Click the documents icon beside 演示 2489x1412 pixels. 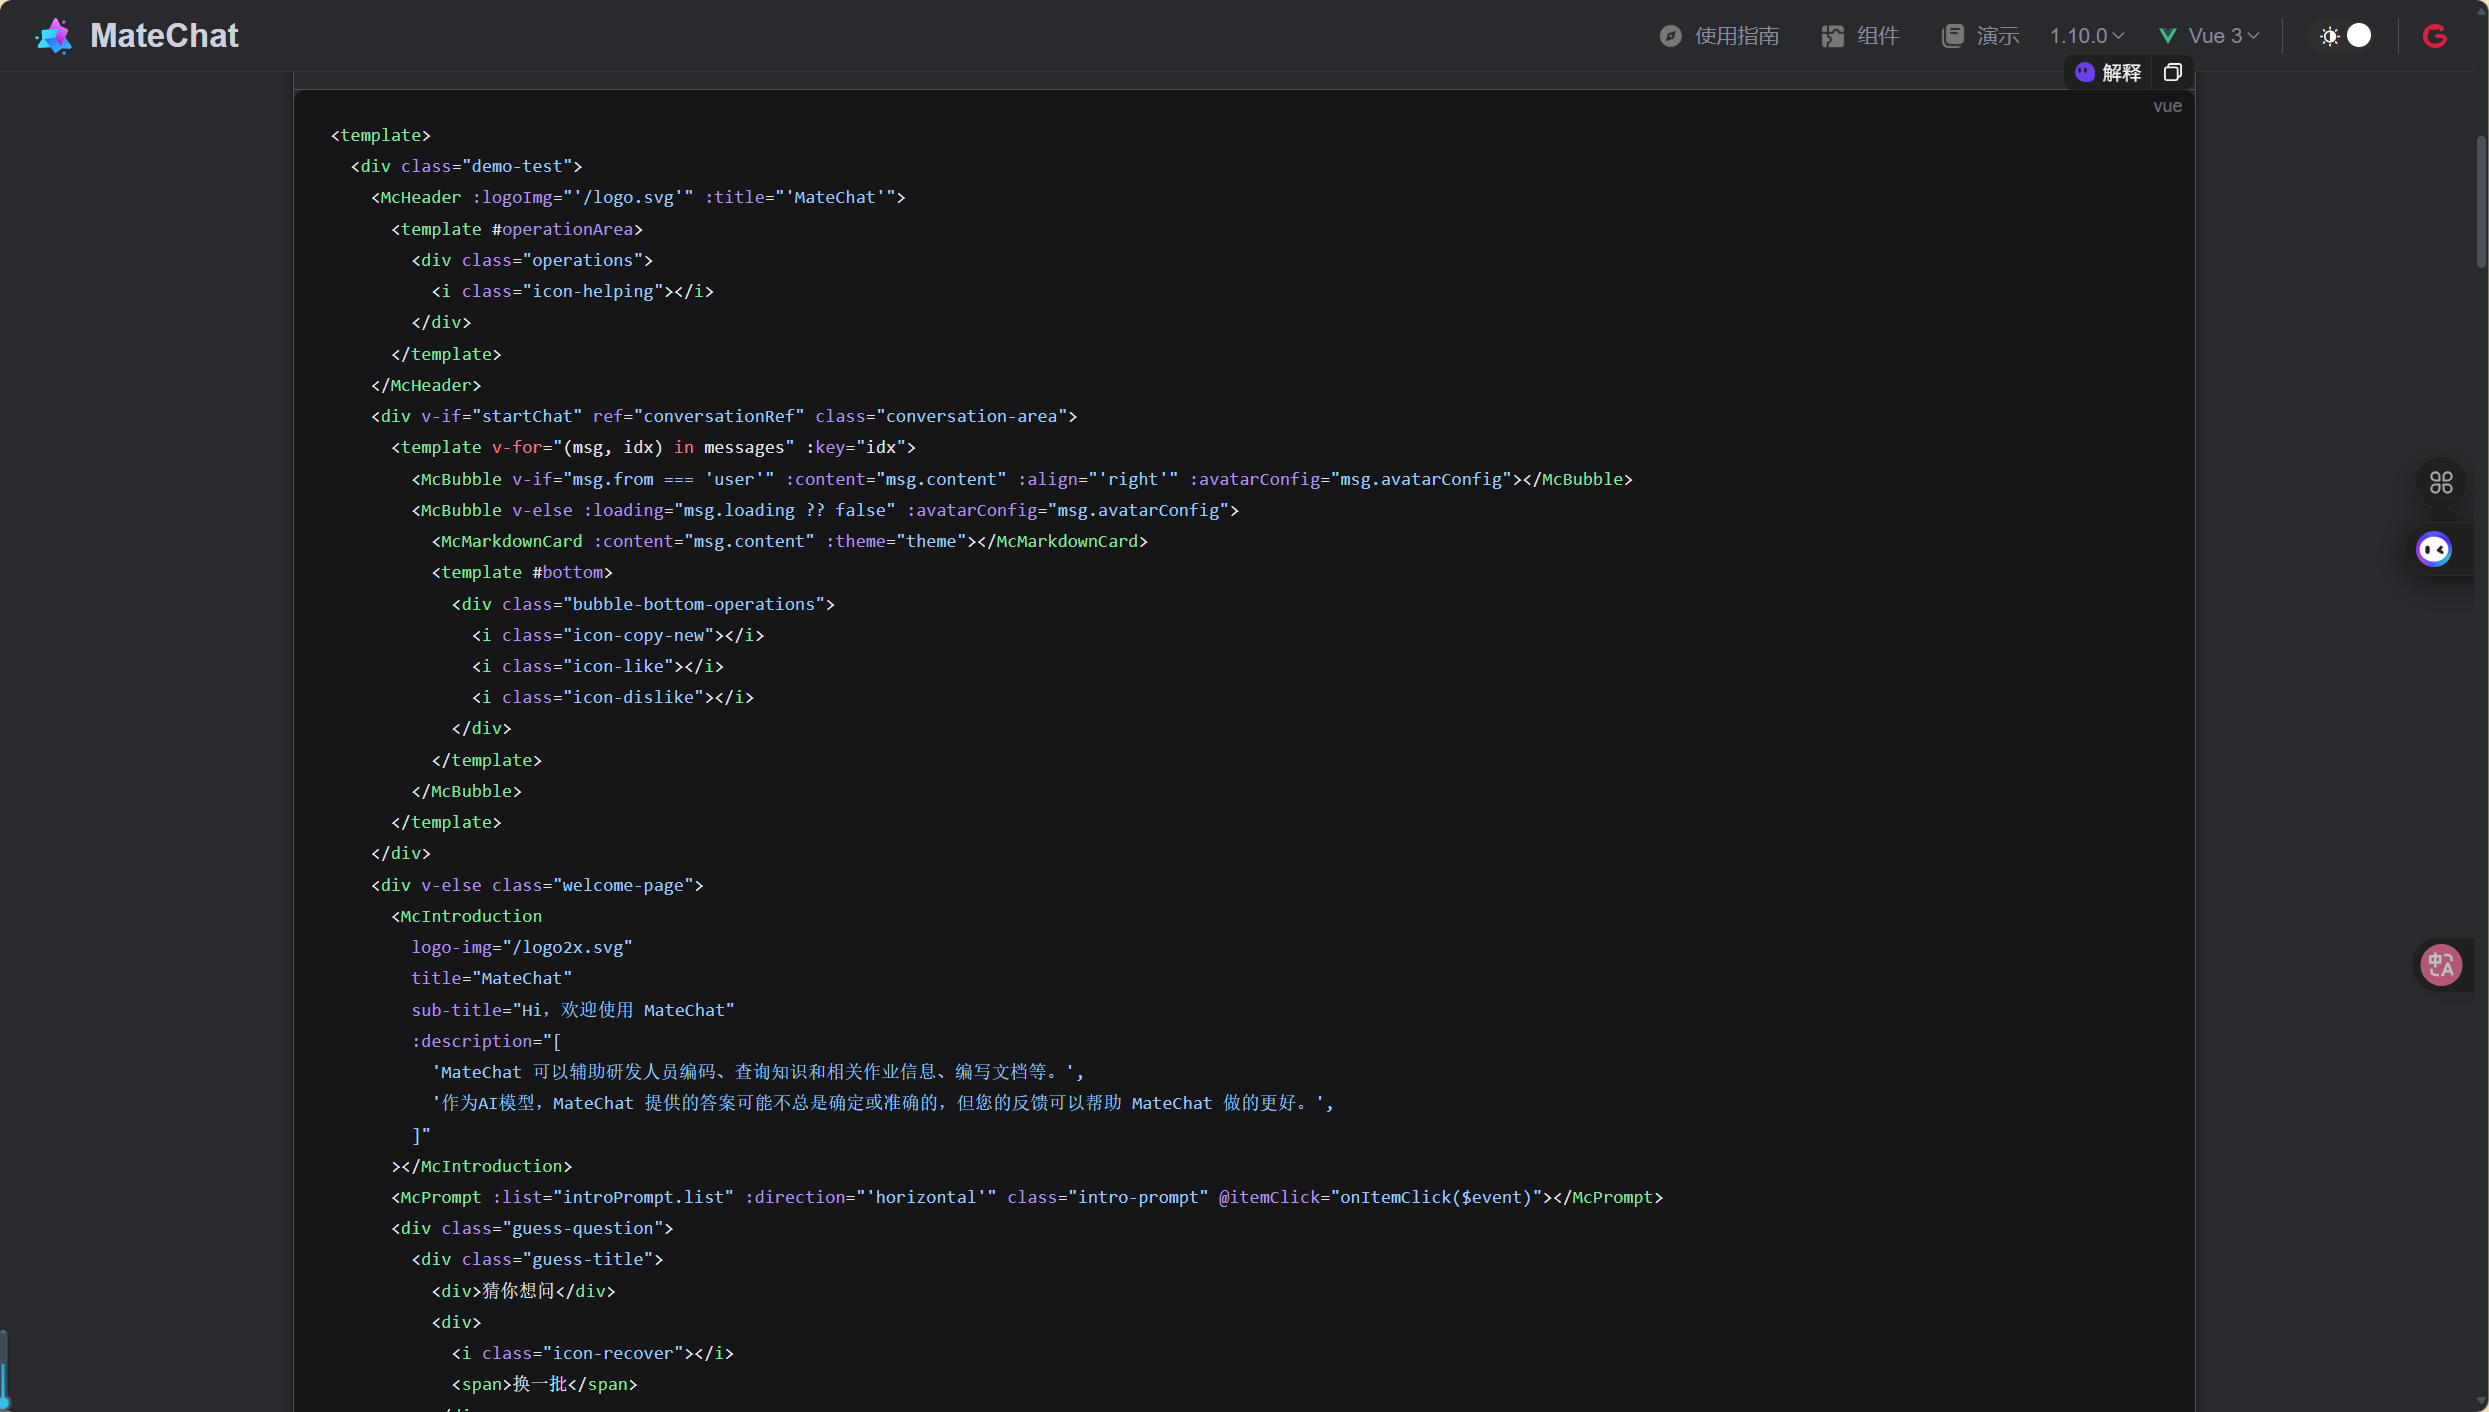[x=1952, y=36]
